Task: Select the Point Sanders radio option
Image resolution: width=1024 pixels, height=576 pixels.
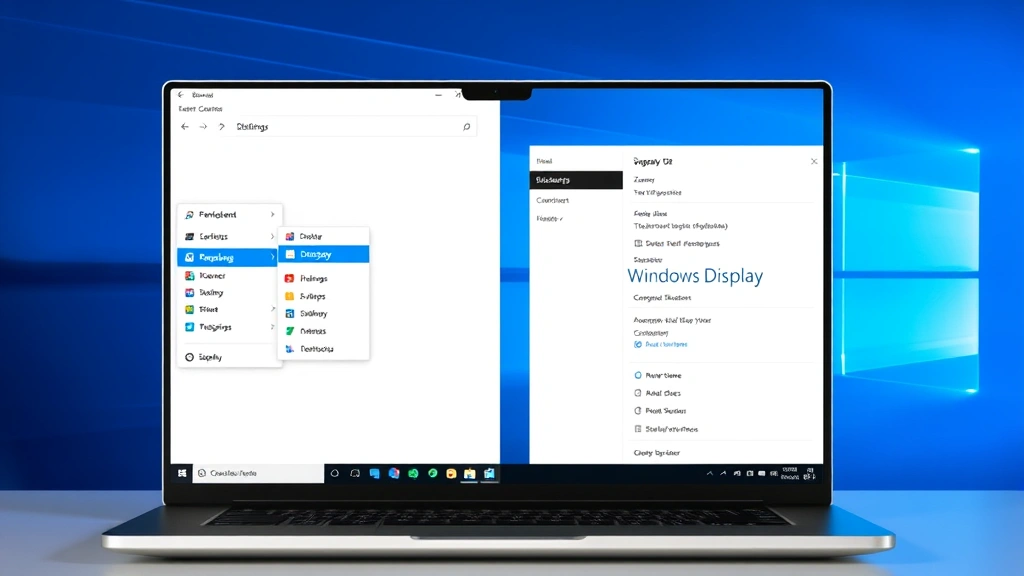Action: pos(637,411)
